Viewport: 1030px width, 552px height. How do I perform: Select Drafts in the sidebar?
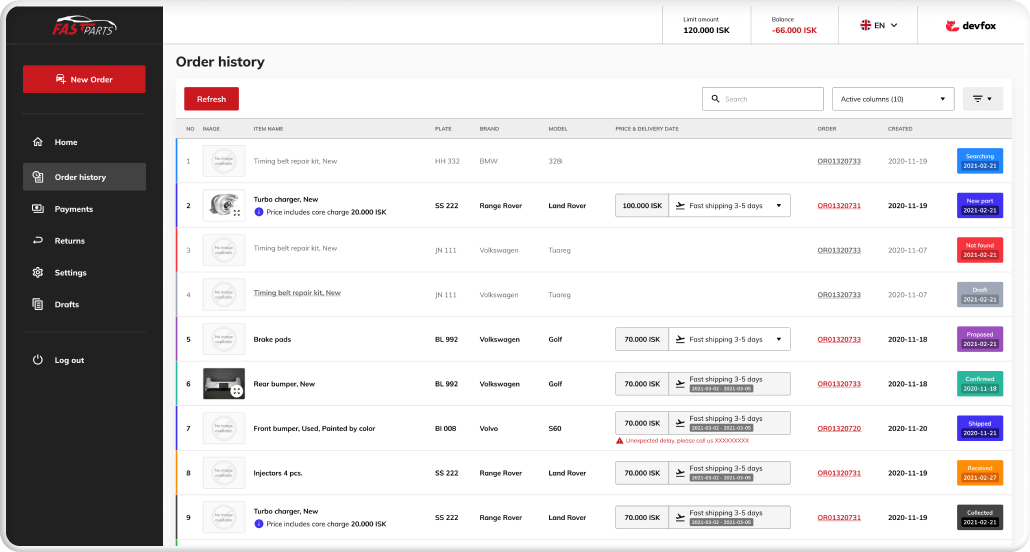pyautogui.click(x=66, y=304)
